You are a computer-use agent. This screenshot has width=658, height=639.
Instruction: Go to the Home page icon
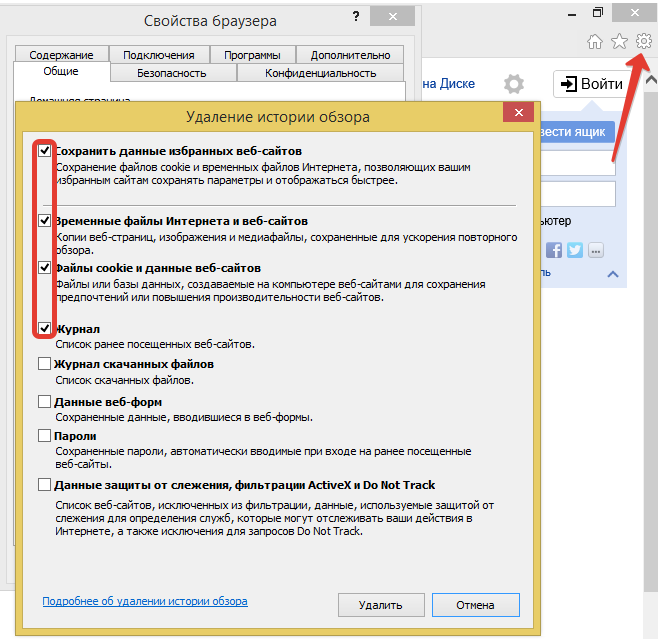[x=595, y=42]
